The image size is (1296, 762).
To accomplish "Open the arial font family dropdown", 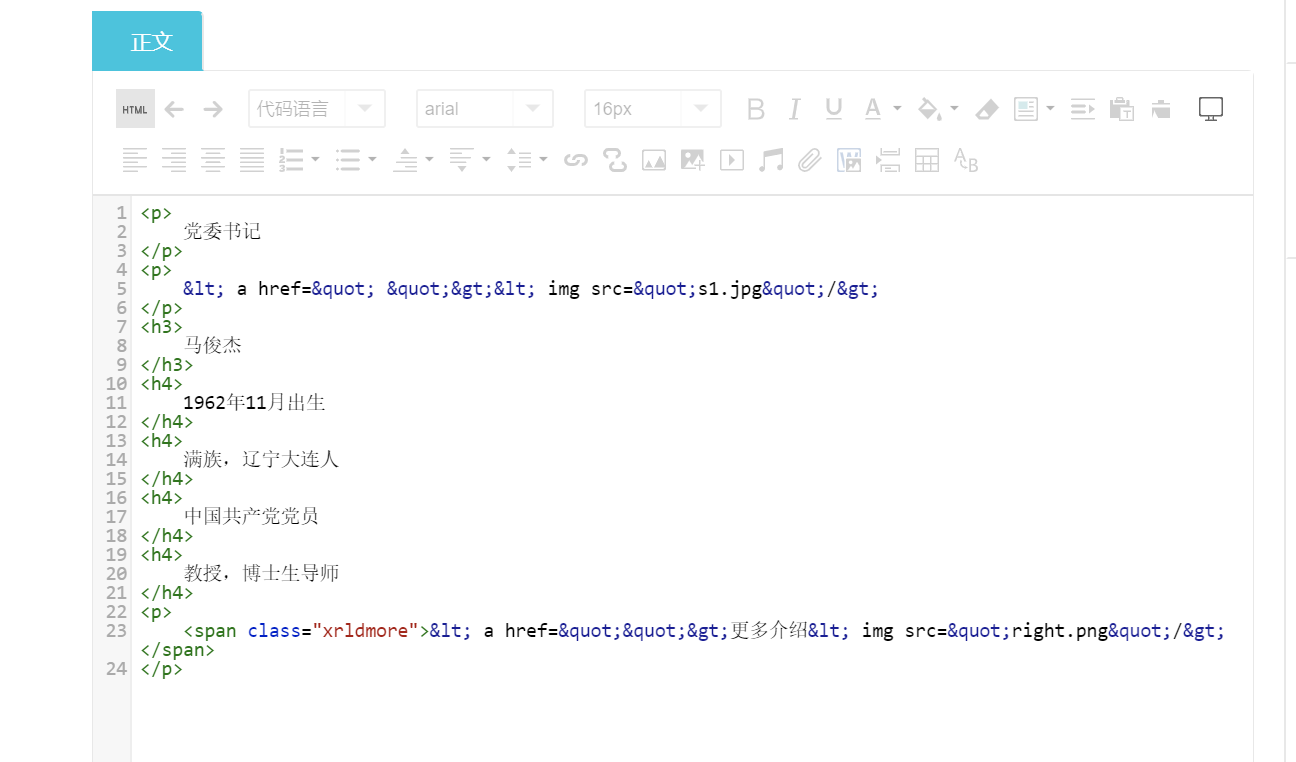I will [x=485, y=109].
